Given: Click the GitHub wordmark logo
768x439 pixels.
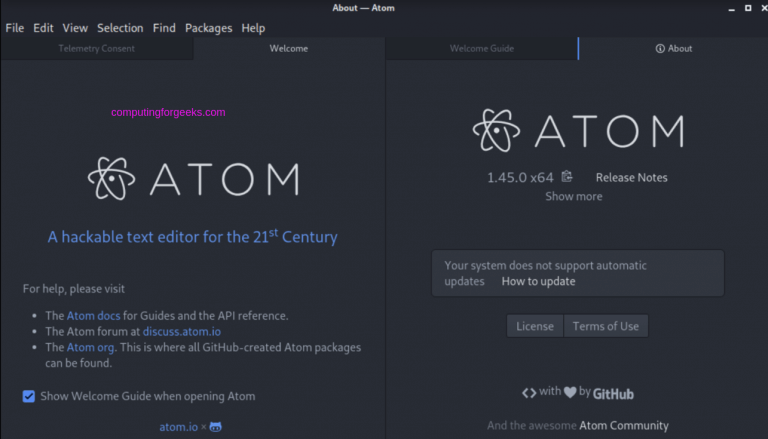Looking at the screenshot, I should point(613,394).
